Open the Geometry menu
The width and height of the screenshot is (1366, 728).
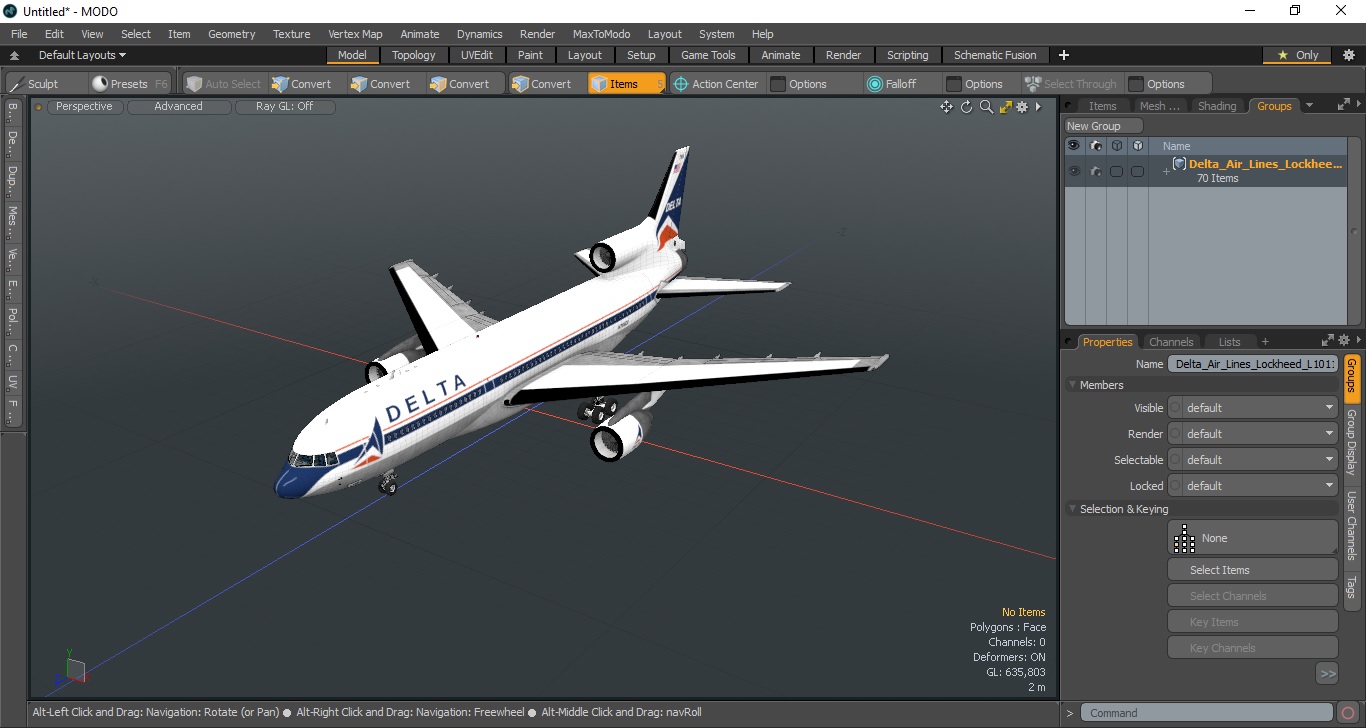coord(232,34)
